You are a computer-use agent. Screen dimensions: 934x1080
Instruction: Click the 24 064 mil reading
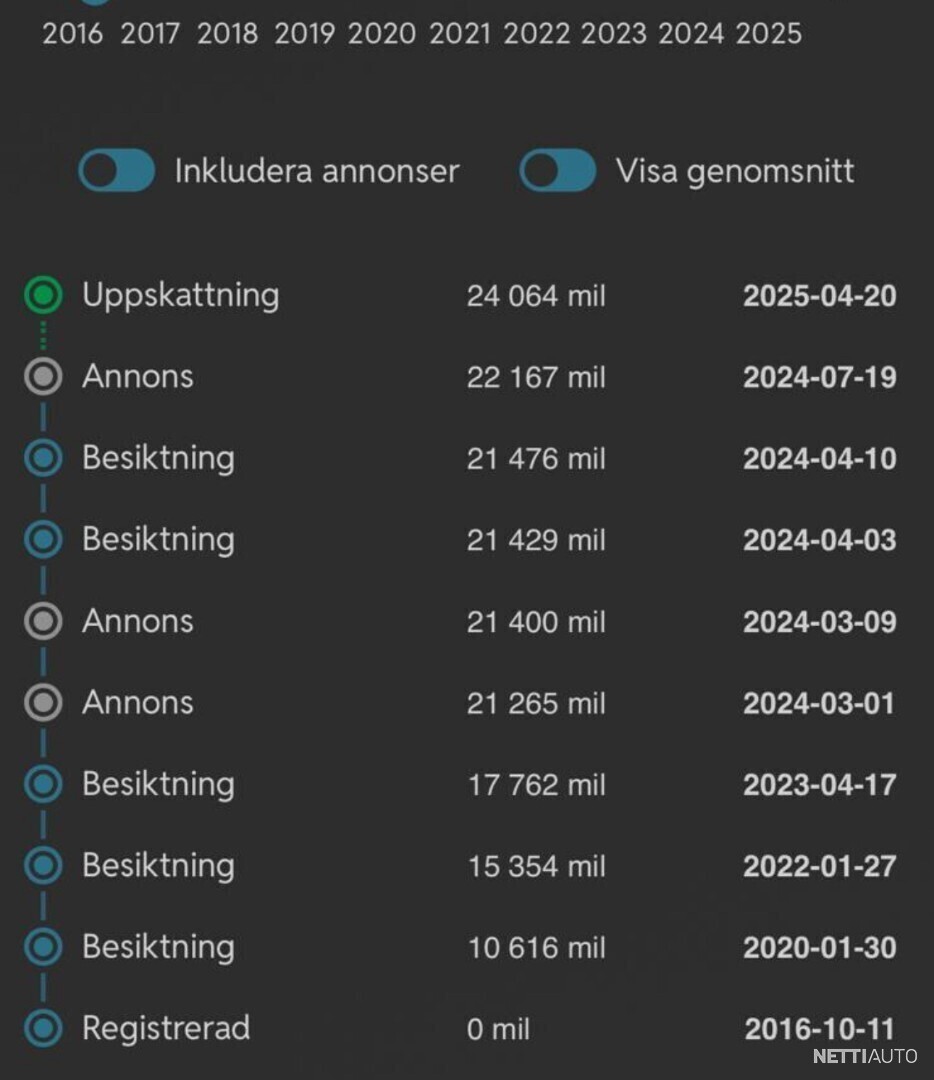click(x=536, y=296)
